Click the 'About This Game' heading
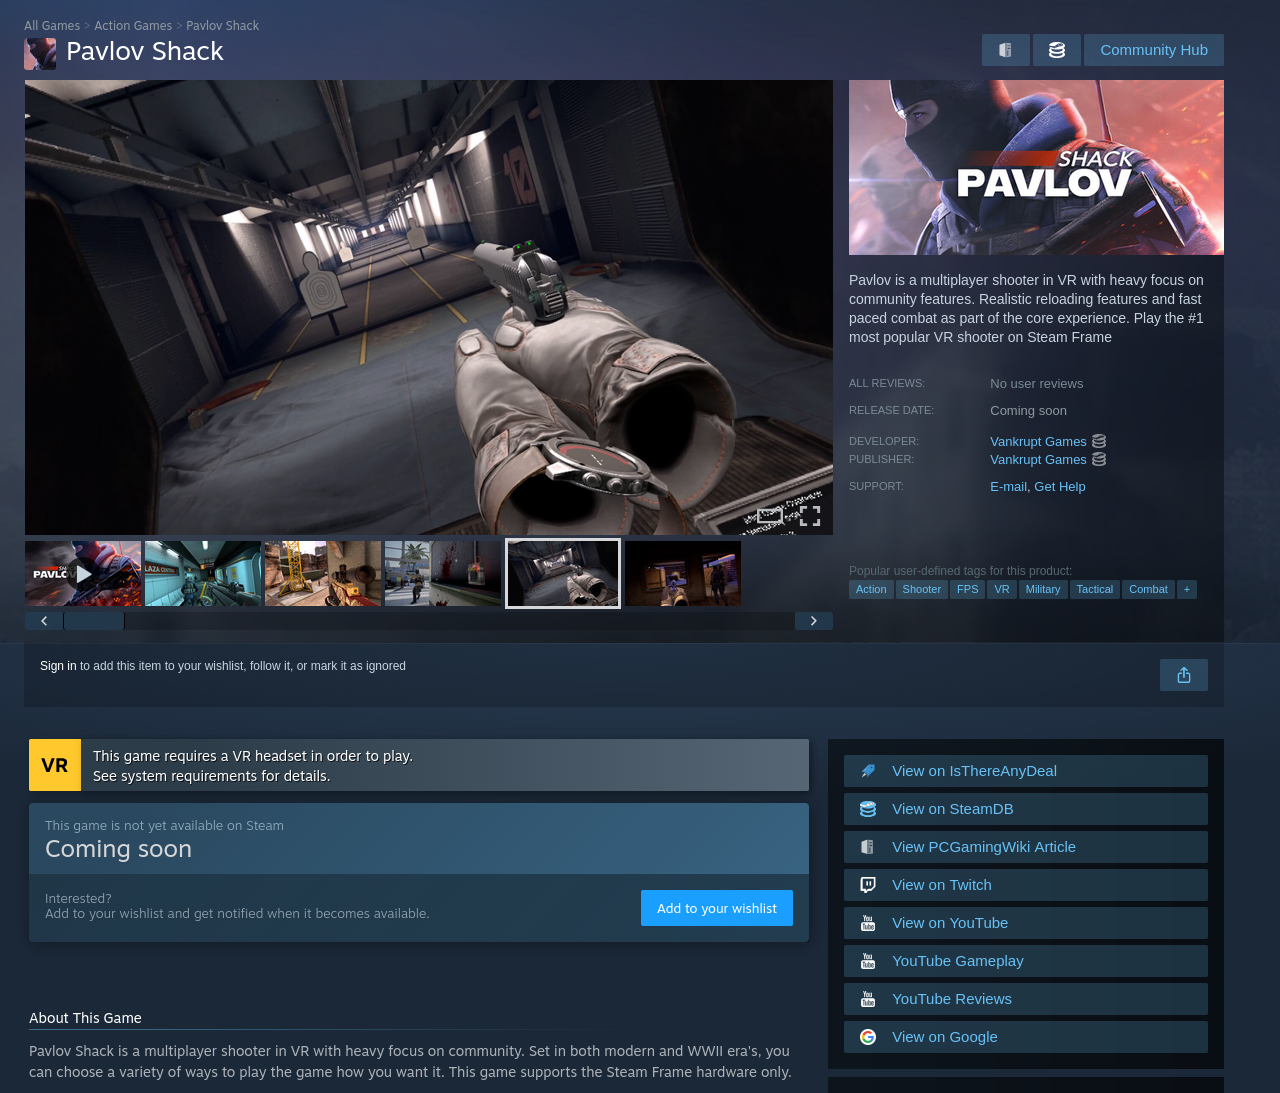The width and height of the screenshot is (1280, 1093). [x=85, y=1018]
